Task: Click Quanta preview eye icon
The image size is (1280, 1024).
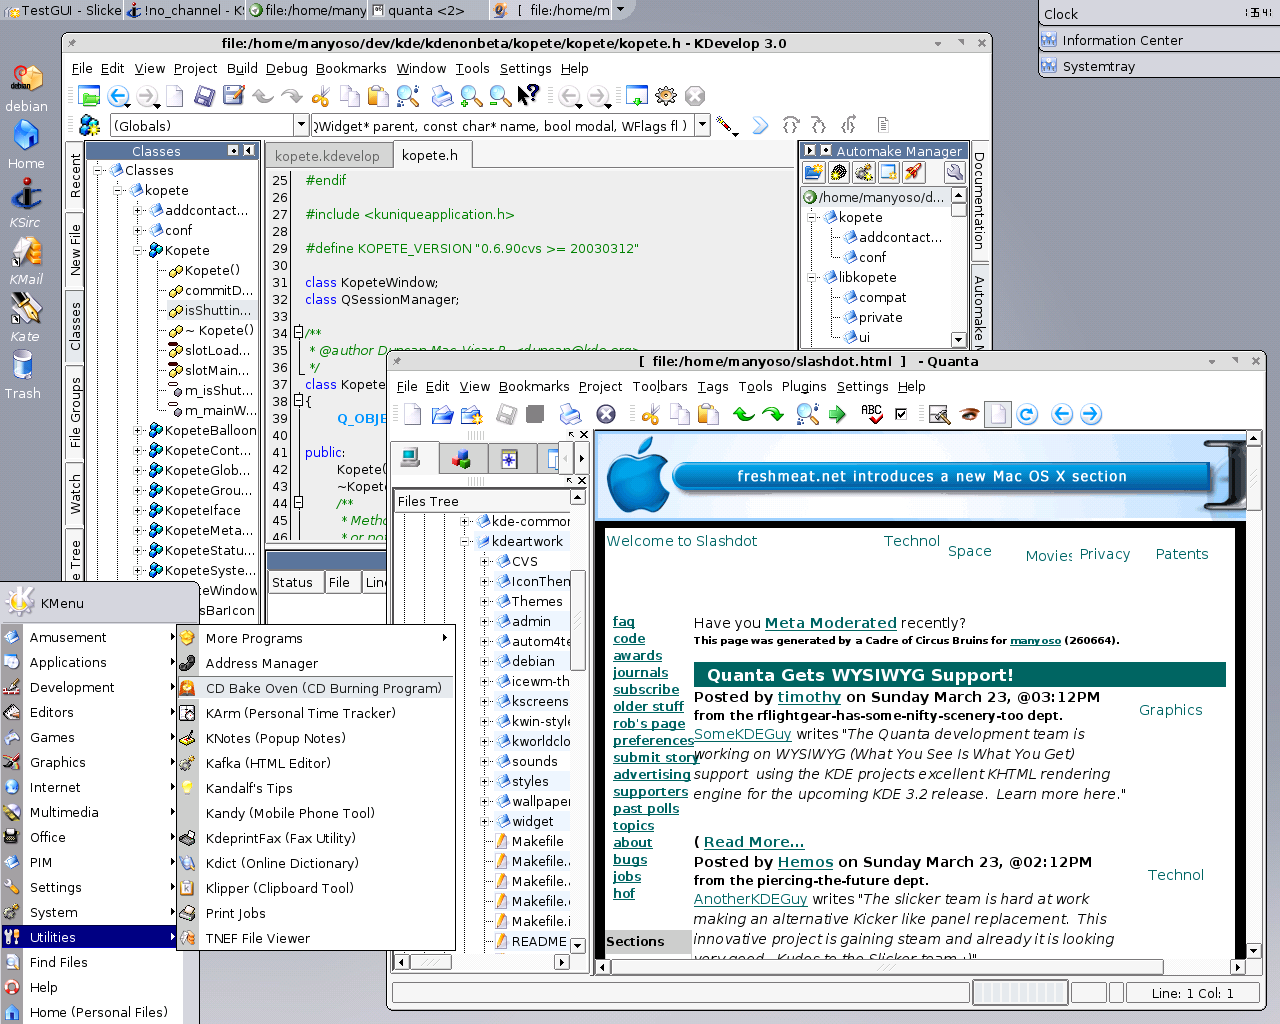Action: pos(969,414)
